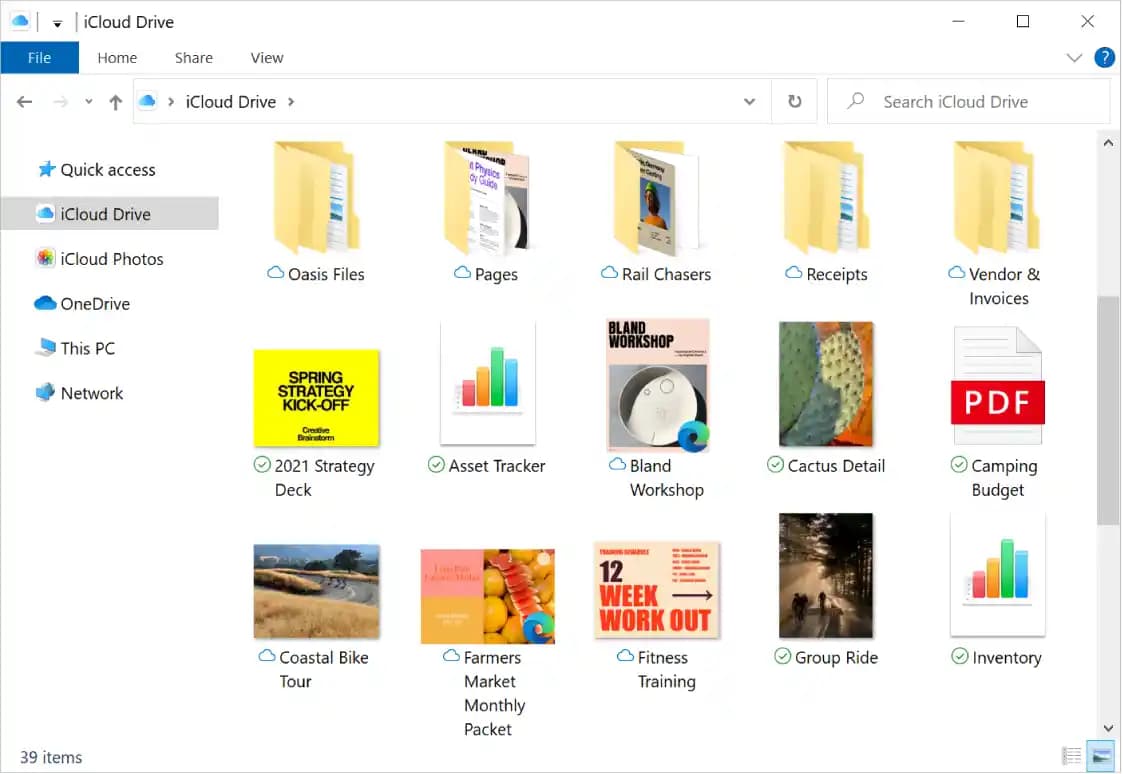Open the Share ribbon tab
The height and width of the screenshot is (774, 1123).
[x=193, y=57]
